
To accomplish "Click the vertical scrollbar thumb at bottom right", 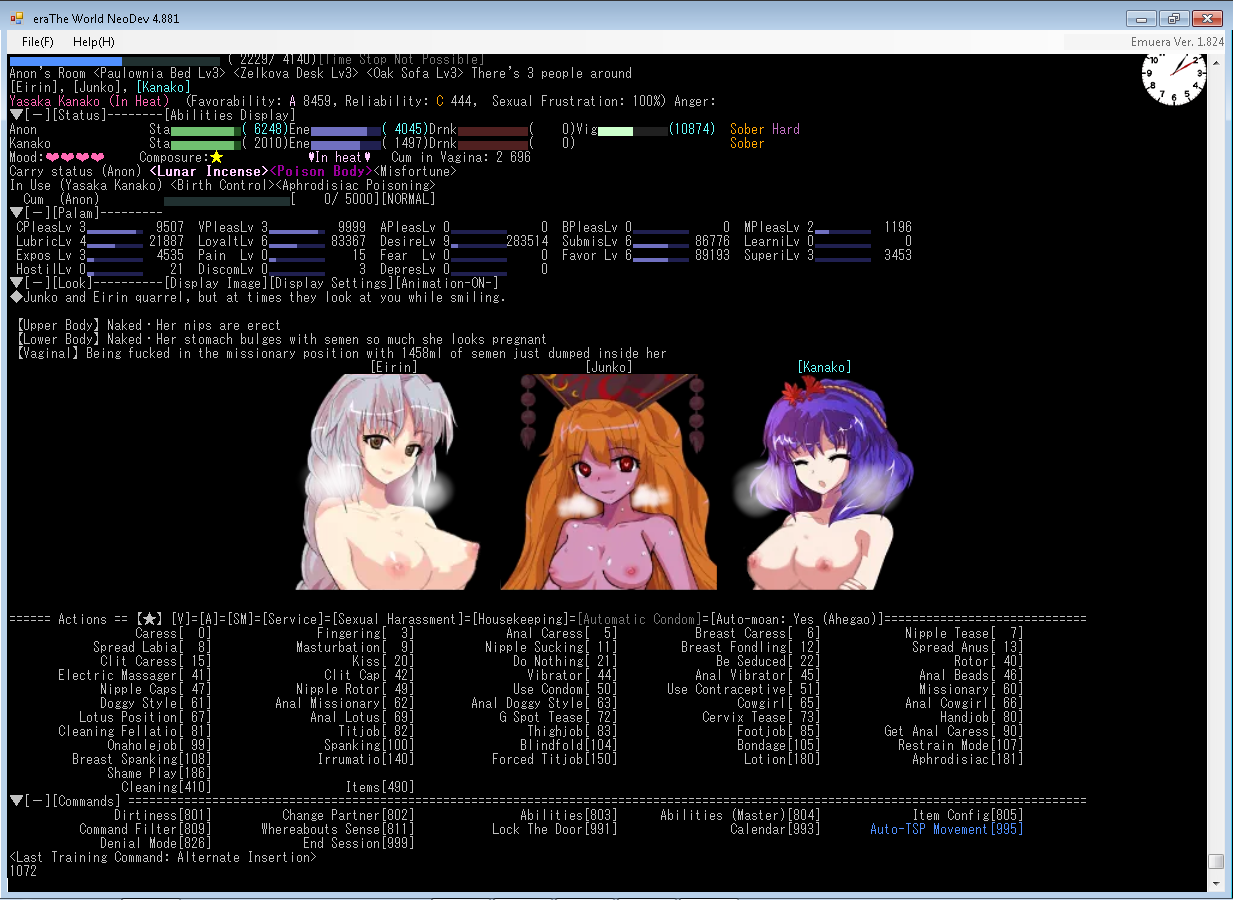I will (x=1215, y=862).
